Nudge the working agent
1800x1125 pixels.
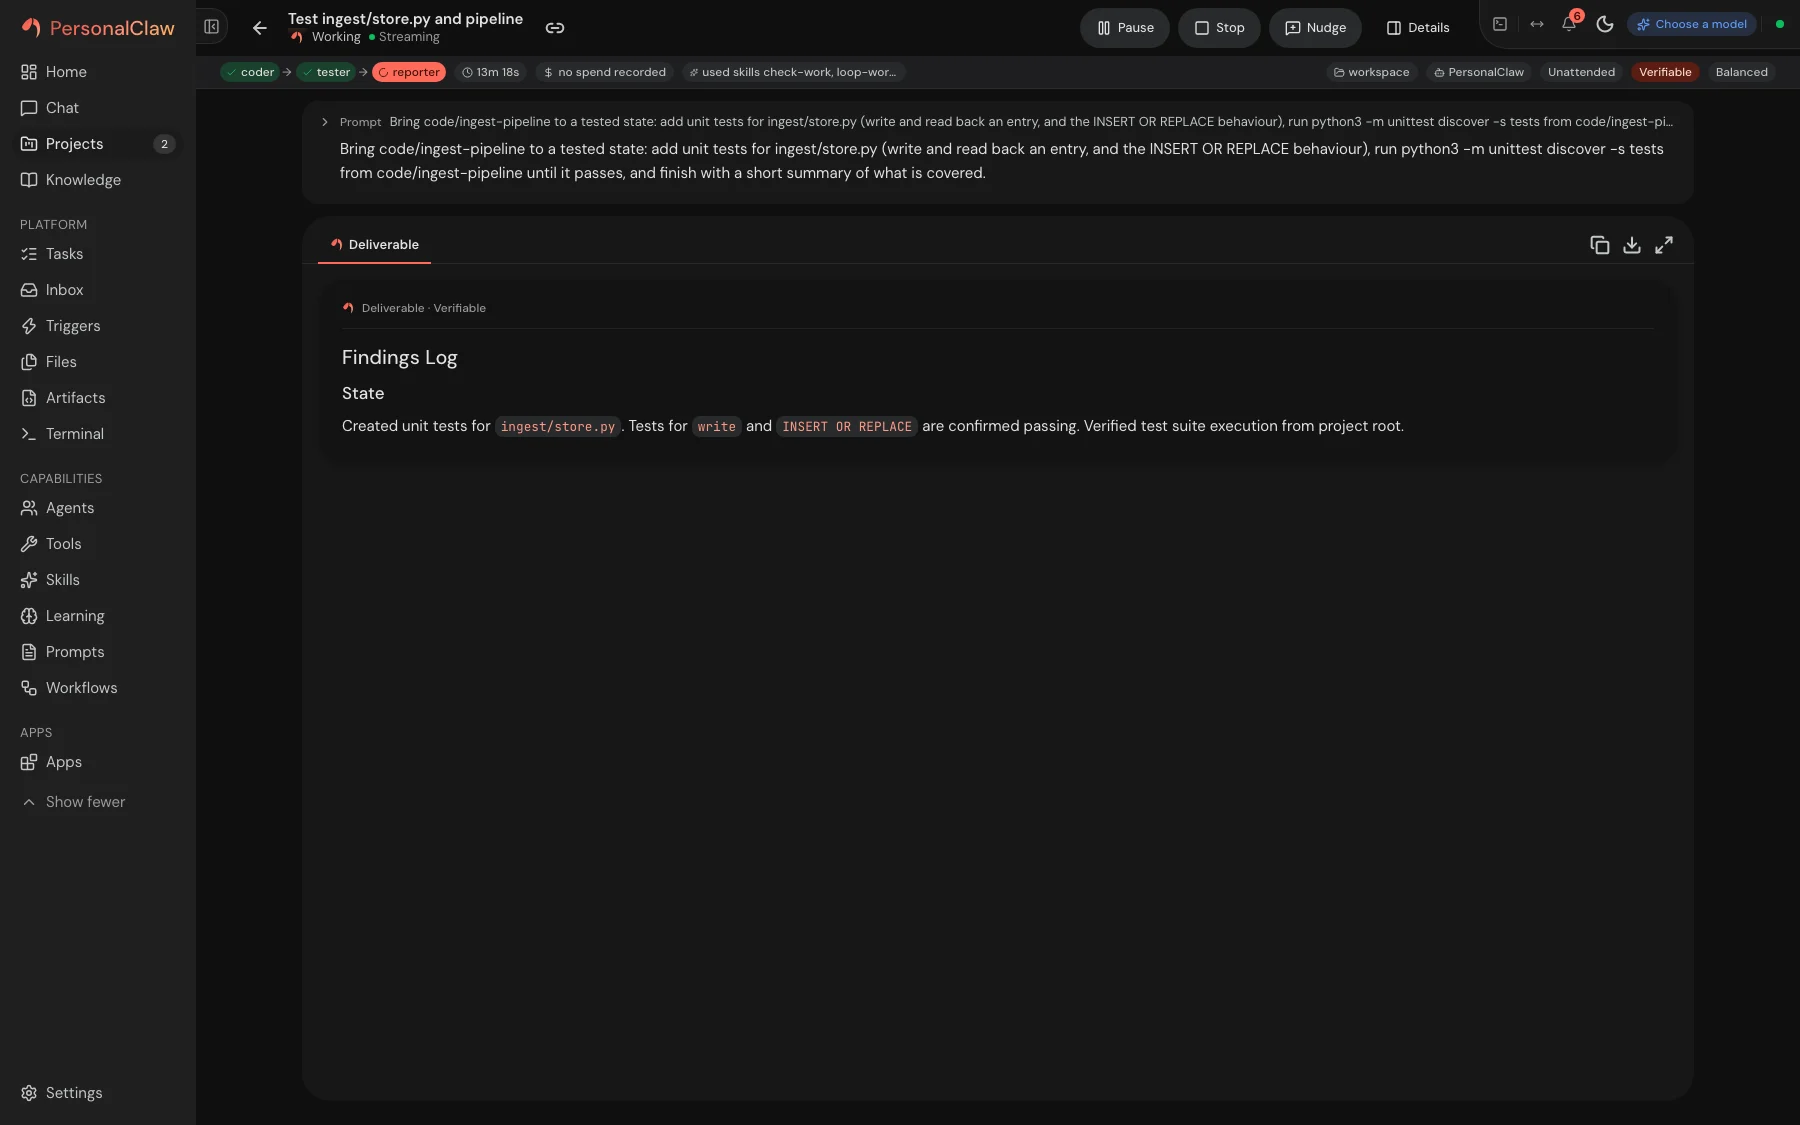click(x=1315, y=28)
